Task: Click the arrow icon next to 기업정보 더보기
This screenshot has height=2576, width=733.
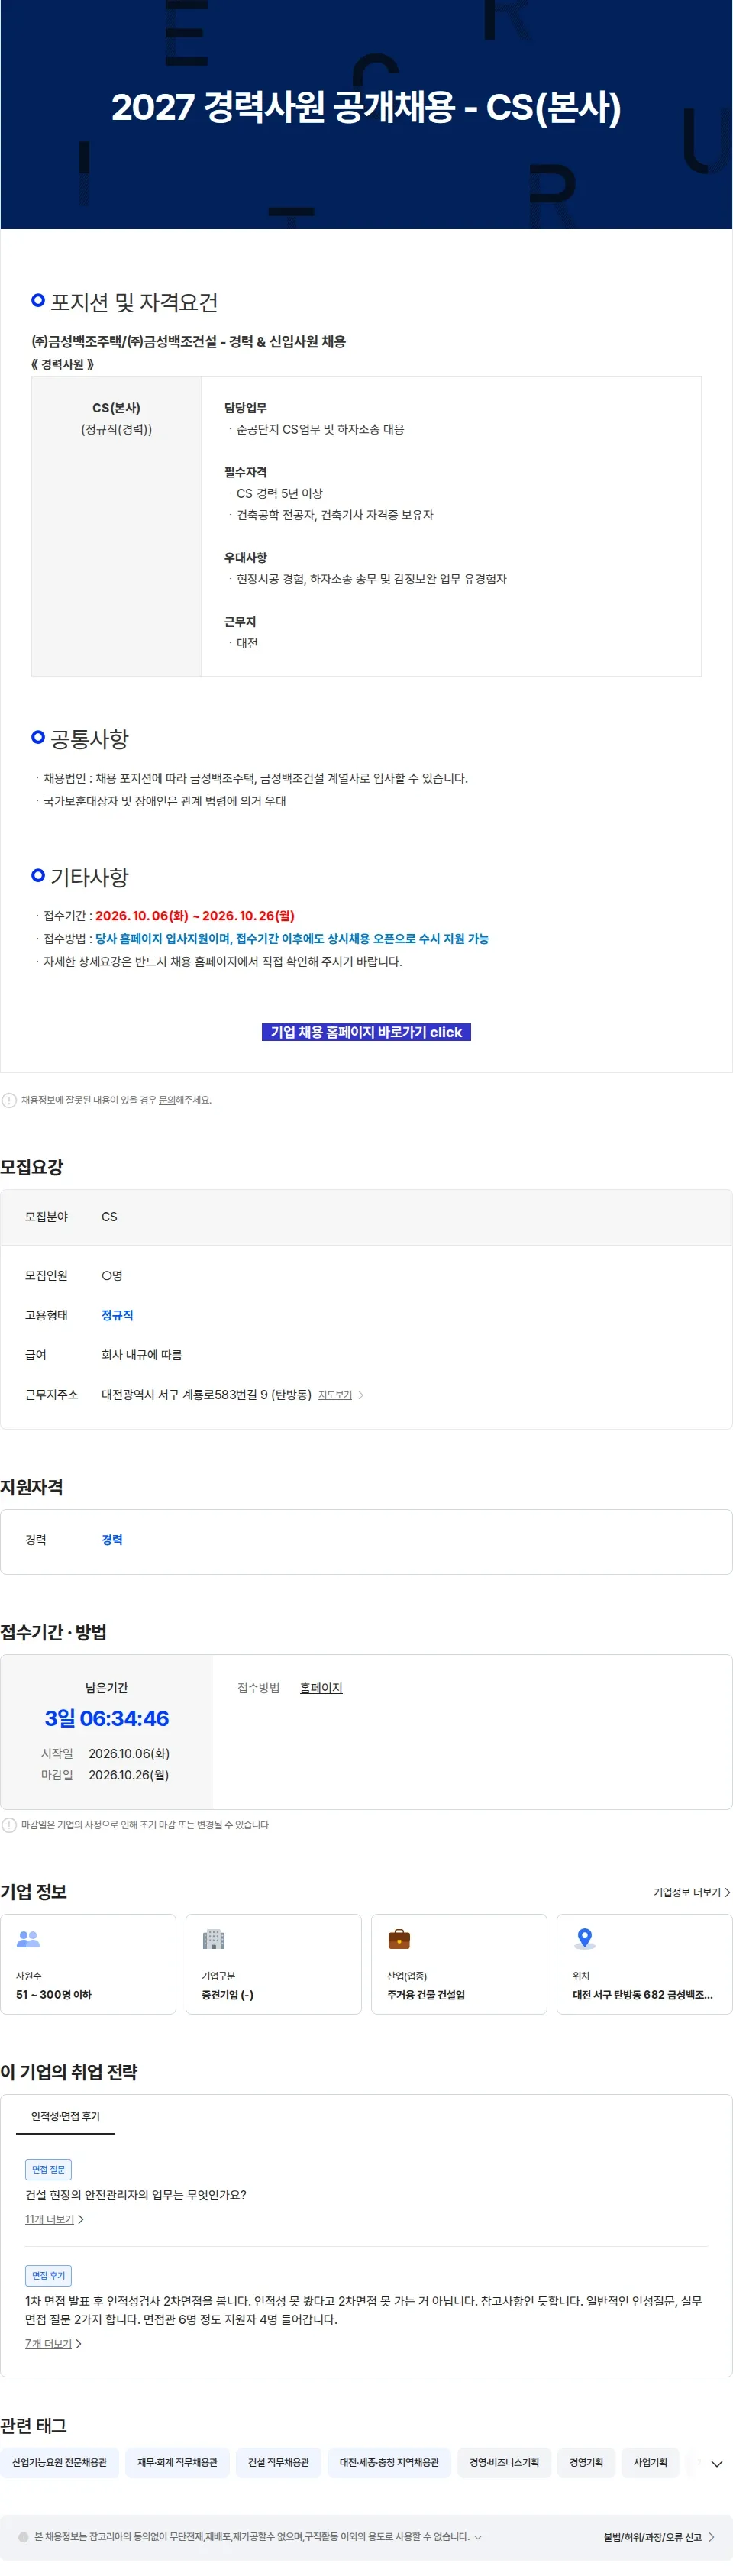Action: click(727, 1892)
